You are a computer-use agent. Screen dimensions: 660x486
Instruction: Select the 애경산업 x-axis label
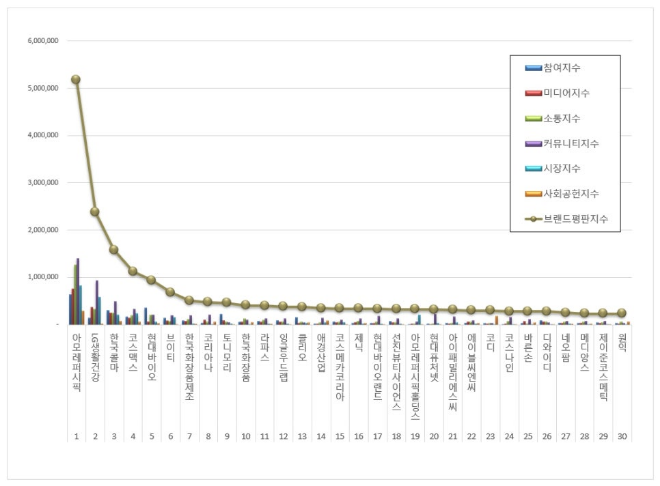(x=320, y=348)
